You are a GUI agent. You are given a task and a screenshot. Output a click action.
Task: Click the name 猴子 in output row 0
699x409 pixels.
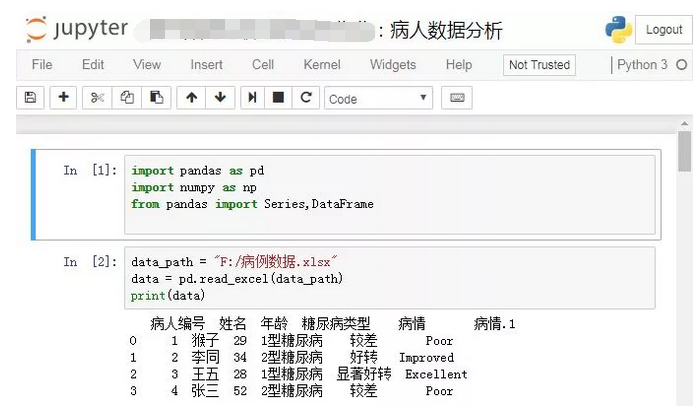(205, 340)
